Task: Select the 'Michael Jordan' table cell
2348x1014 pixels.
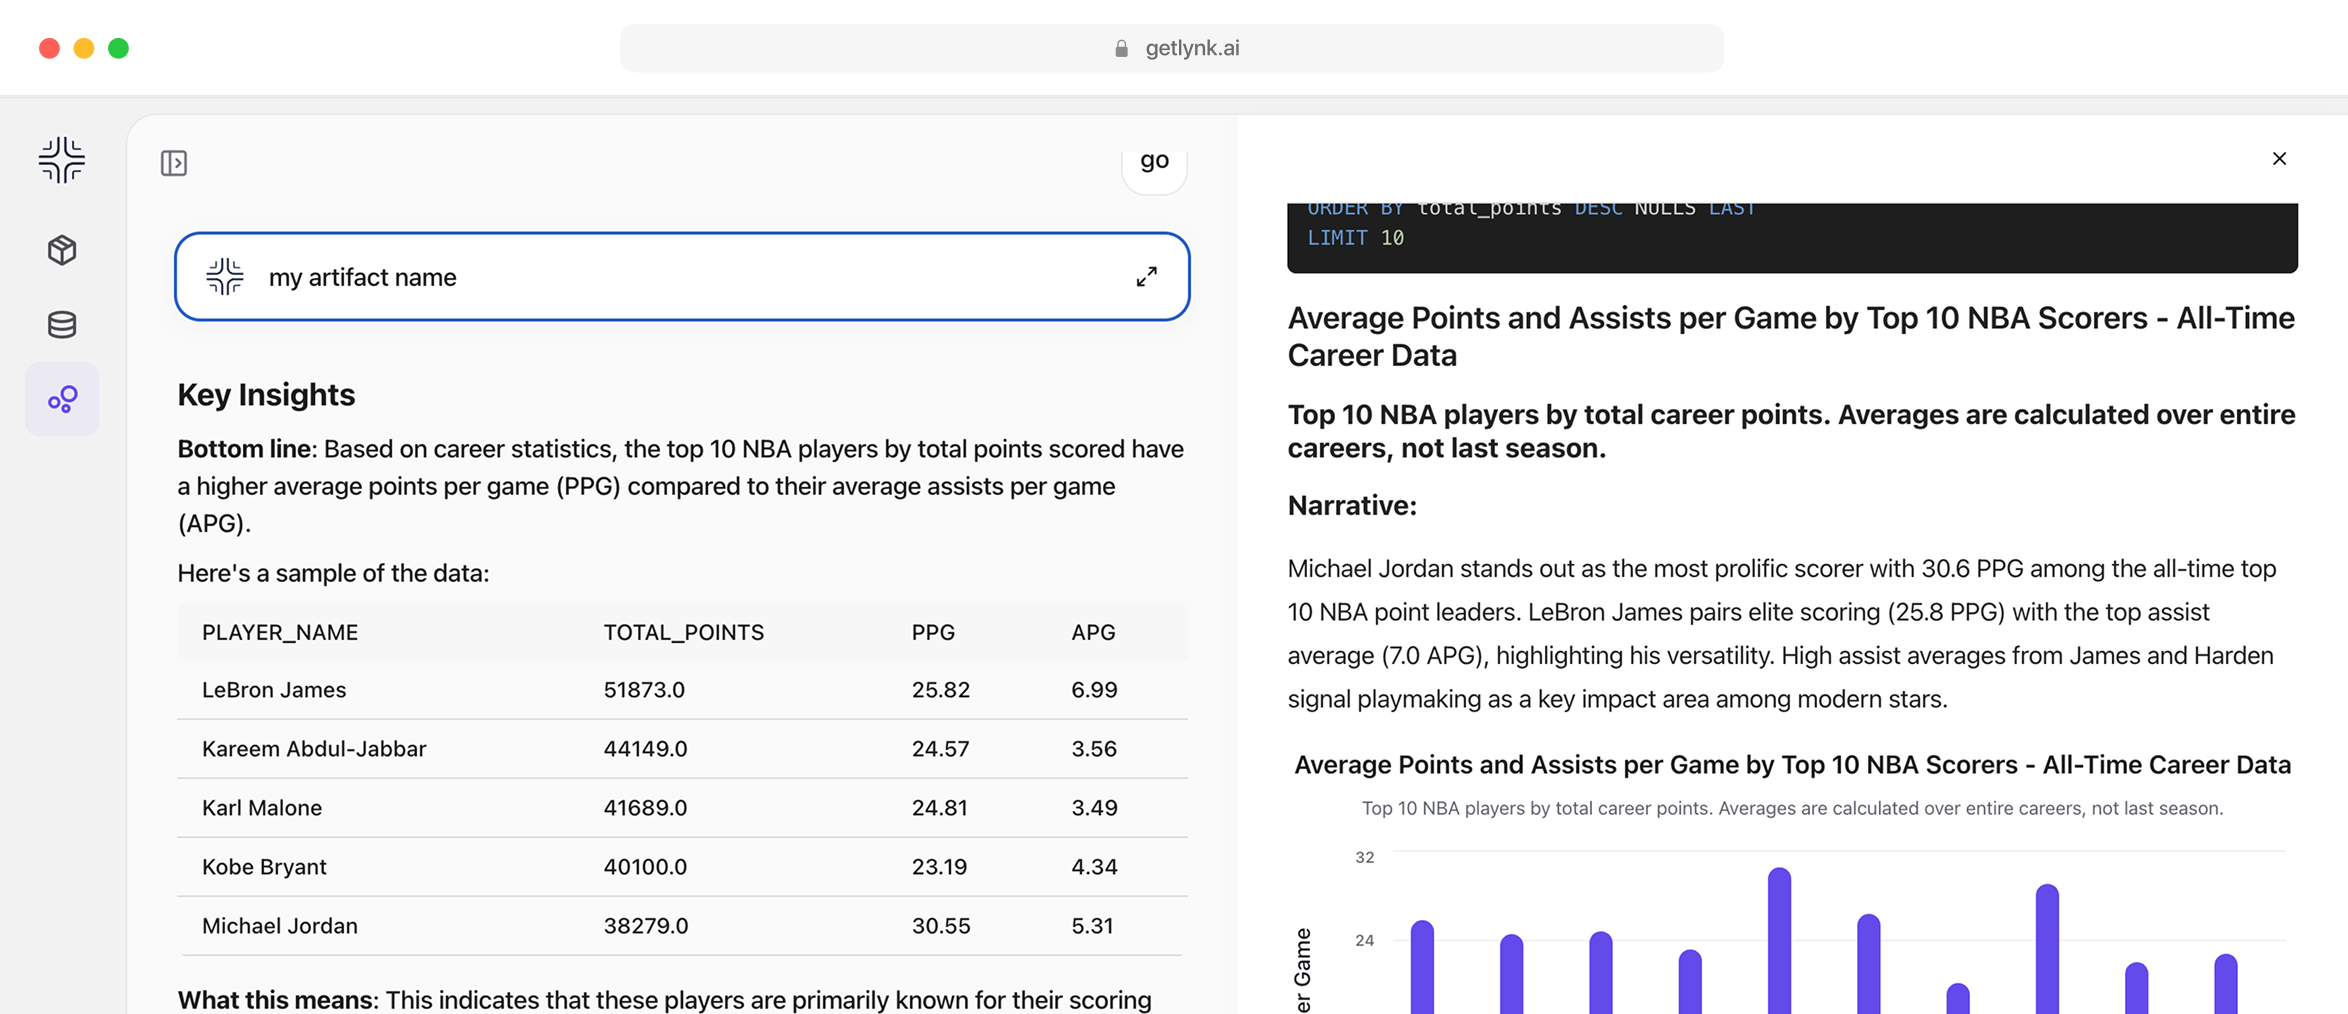Action: pyautogui.click(x=280, y=926)
